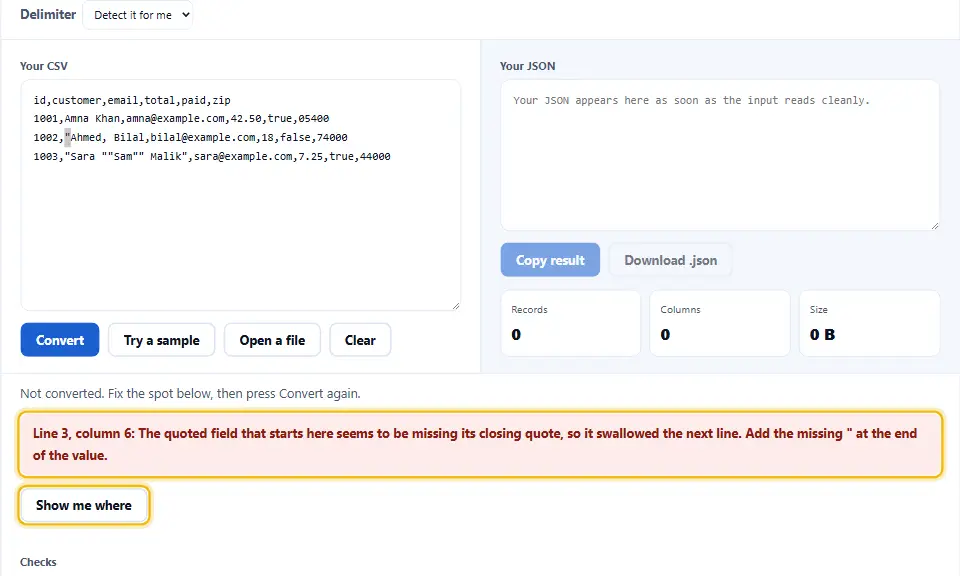960x576 pixels.
Task: Click the resize grip of the CSV textarea
Action: (x=456, y=305)
